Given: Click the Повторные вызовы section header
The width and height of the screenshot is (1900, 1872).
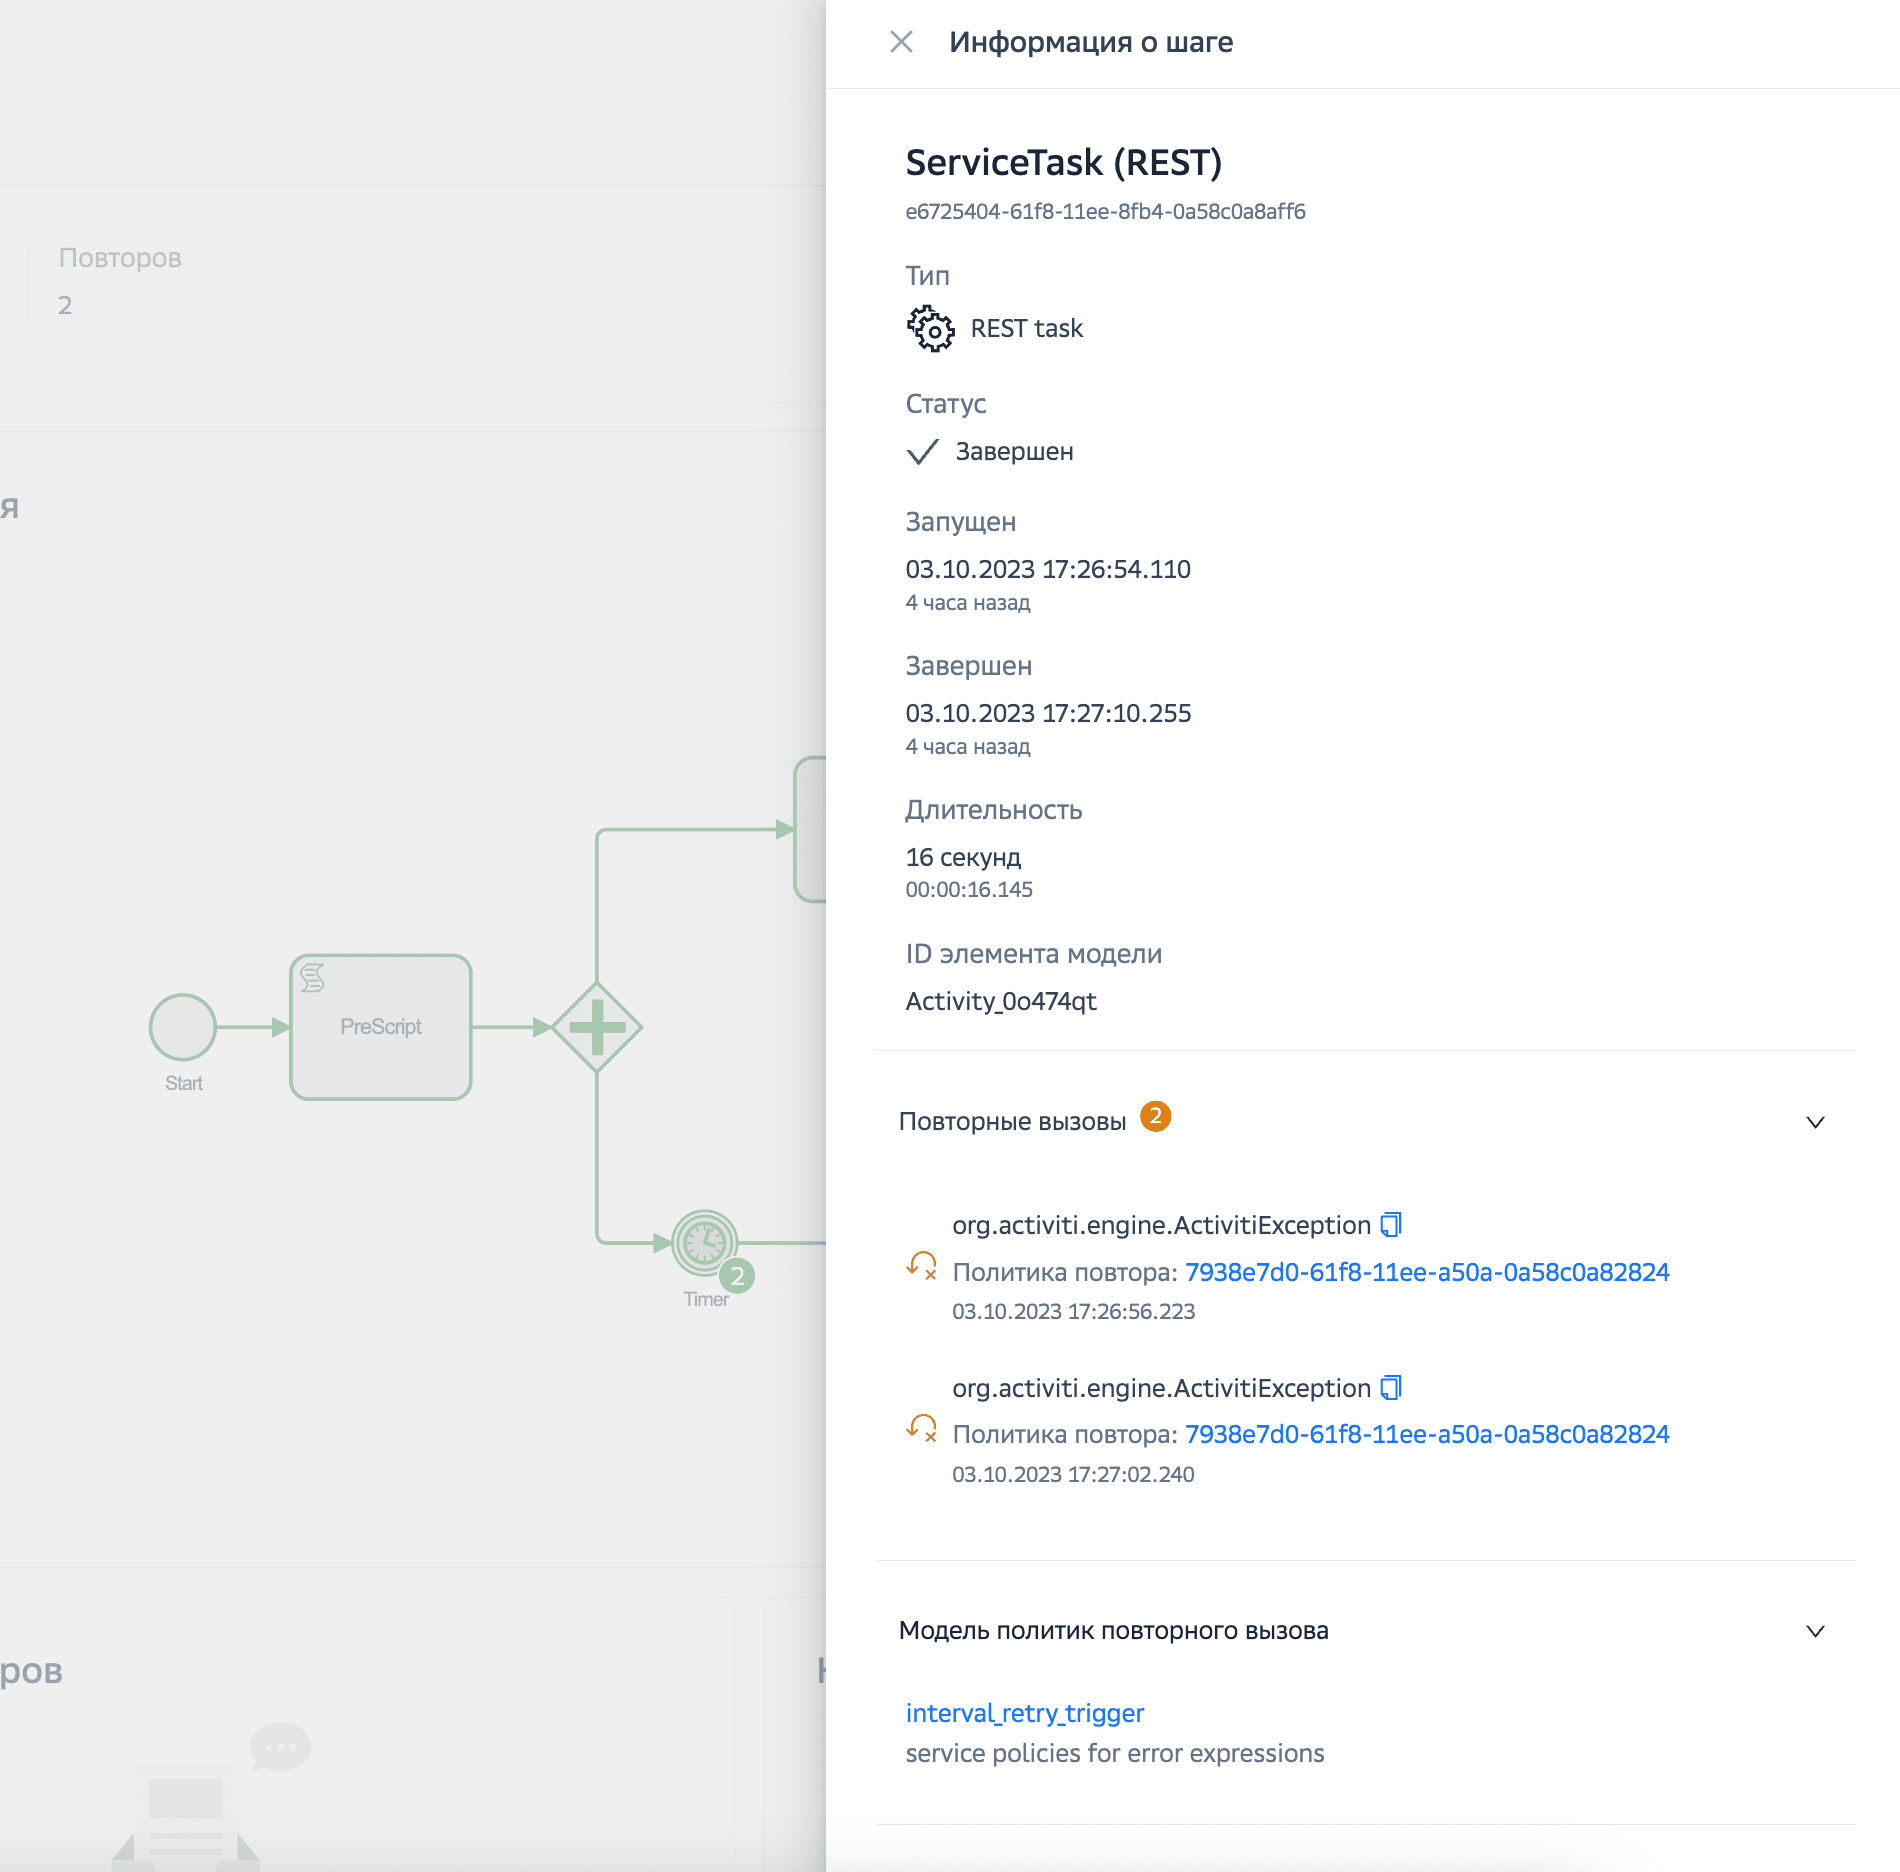Looking at the screenshot, I should (1012, 1122).
